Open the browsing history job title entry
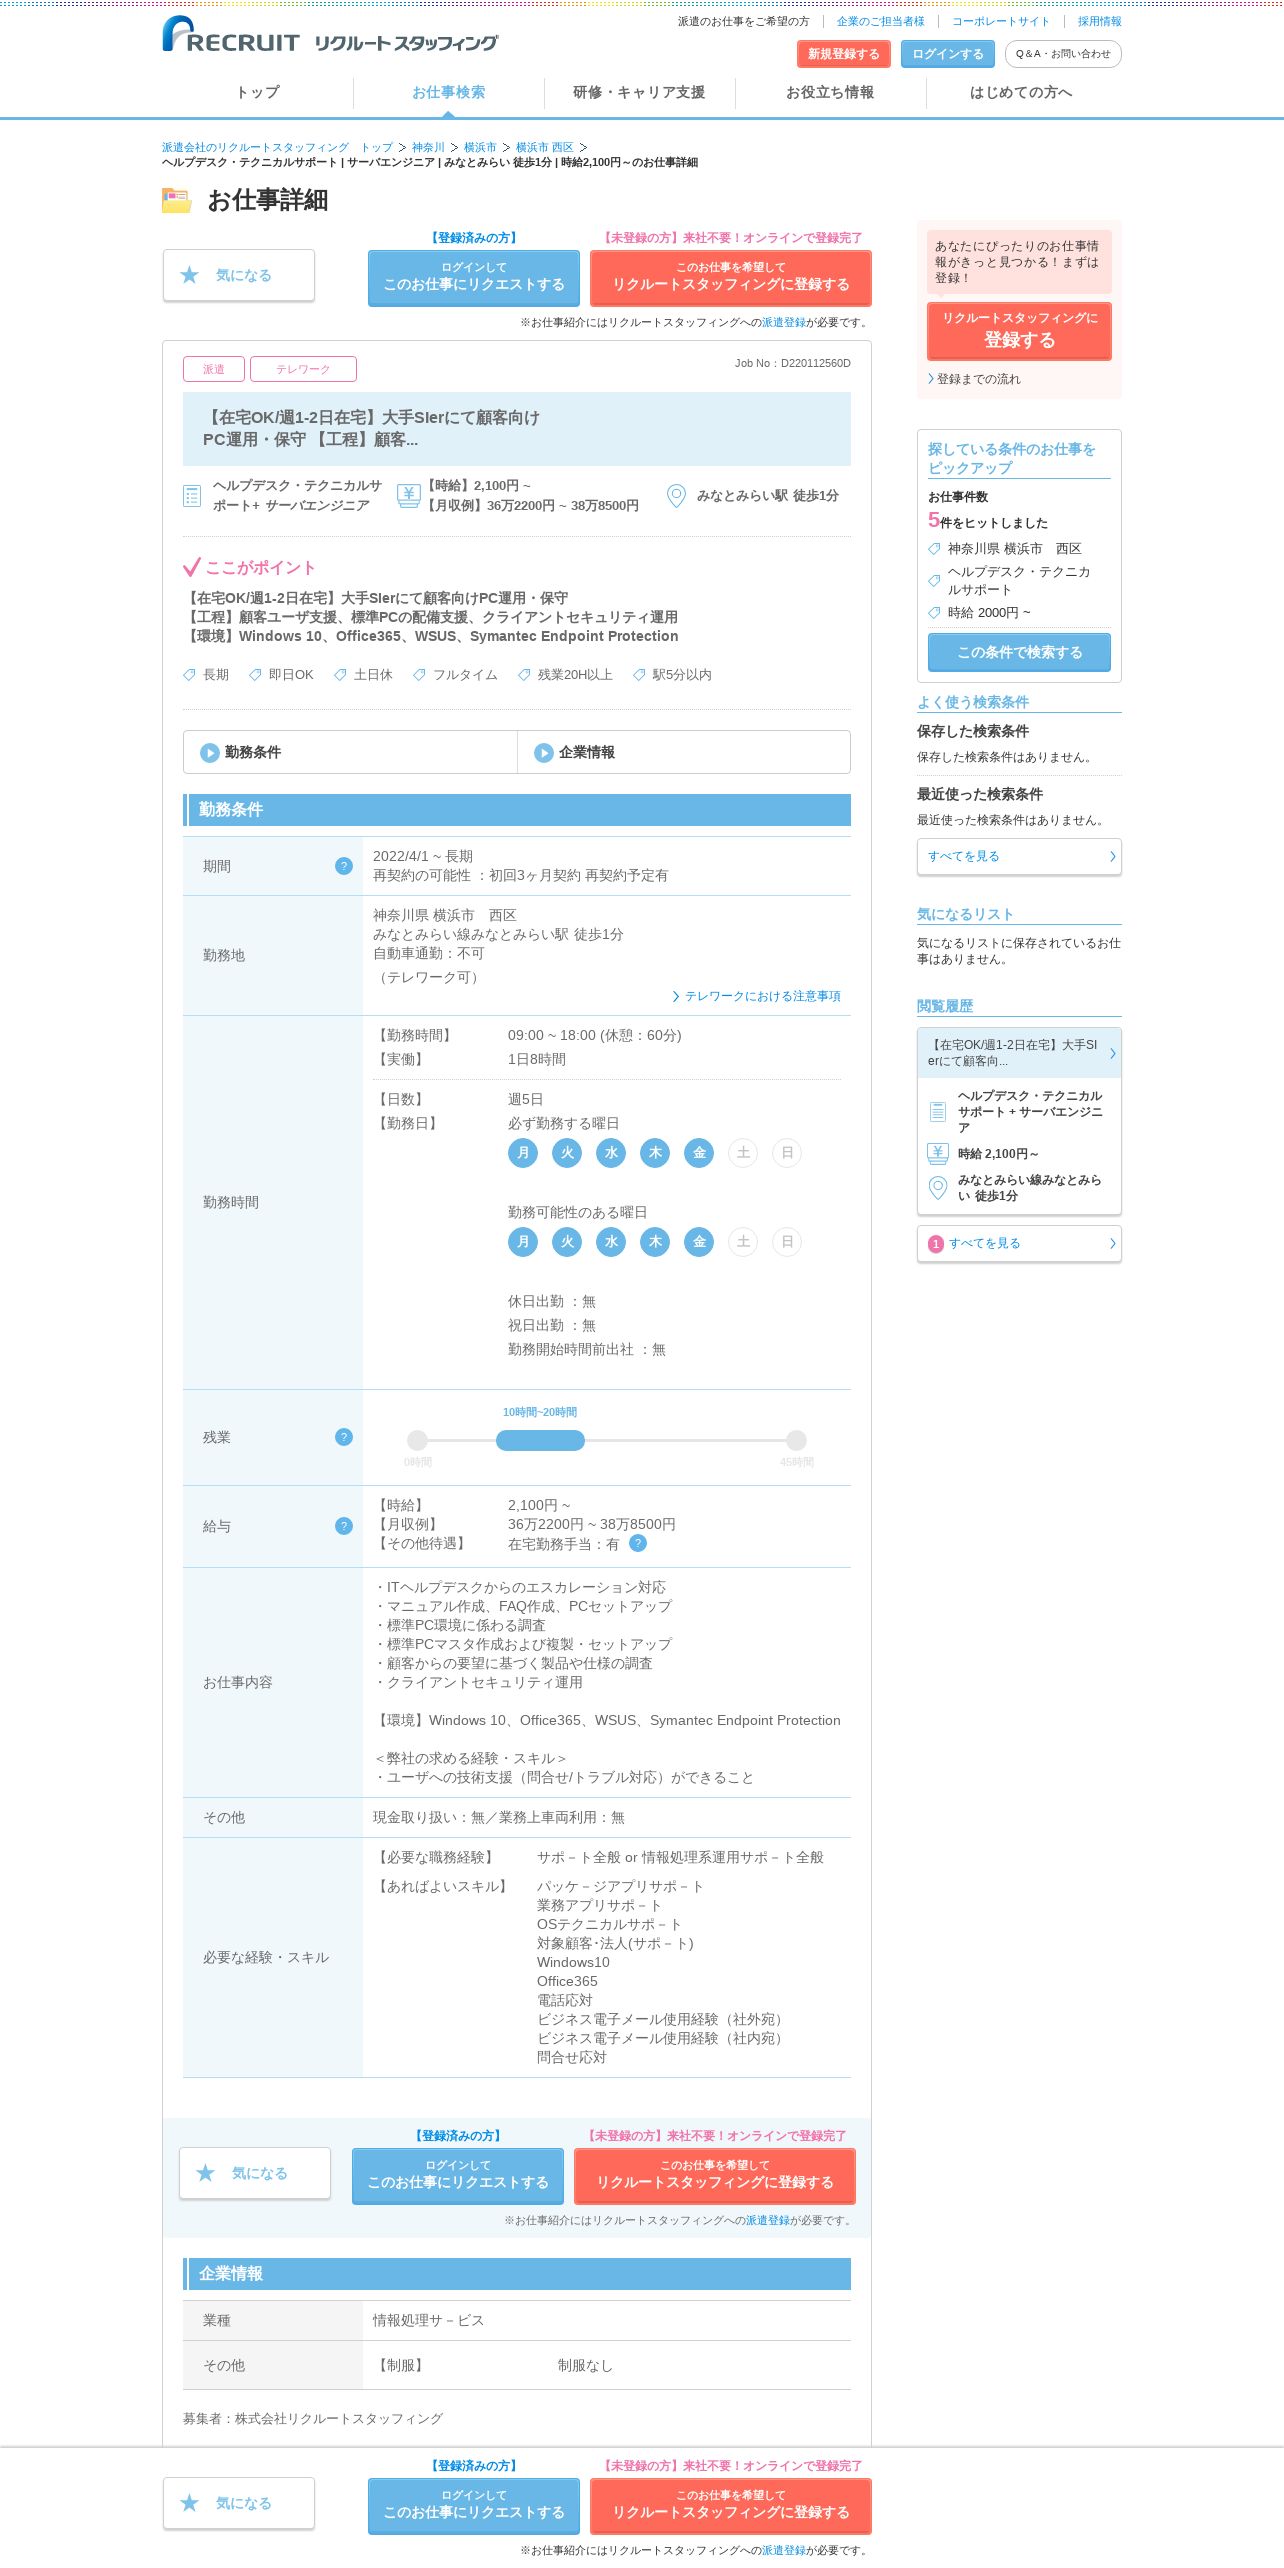This screenshot has width=1284, height=2568. coord(1019,1053)
